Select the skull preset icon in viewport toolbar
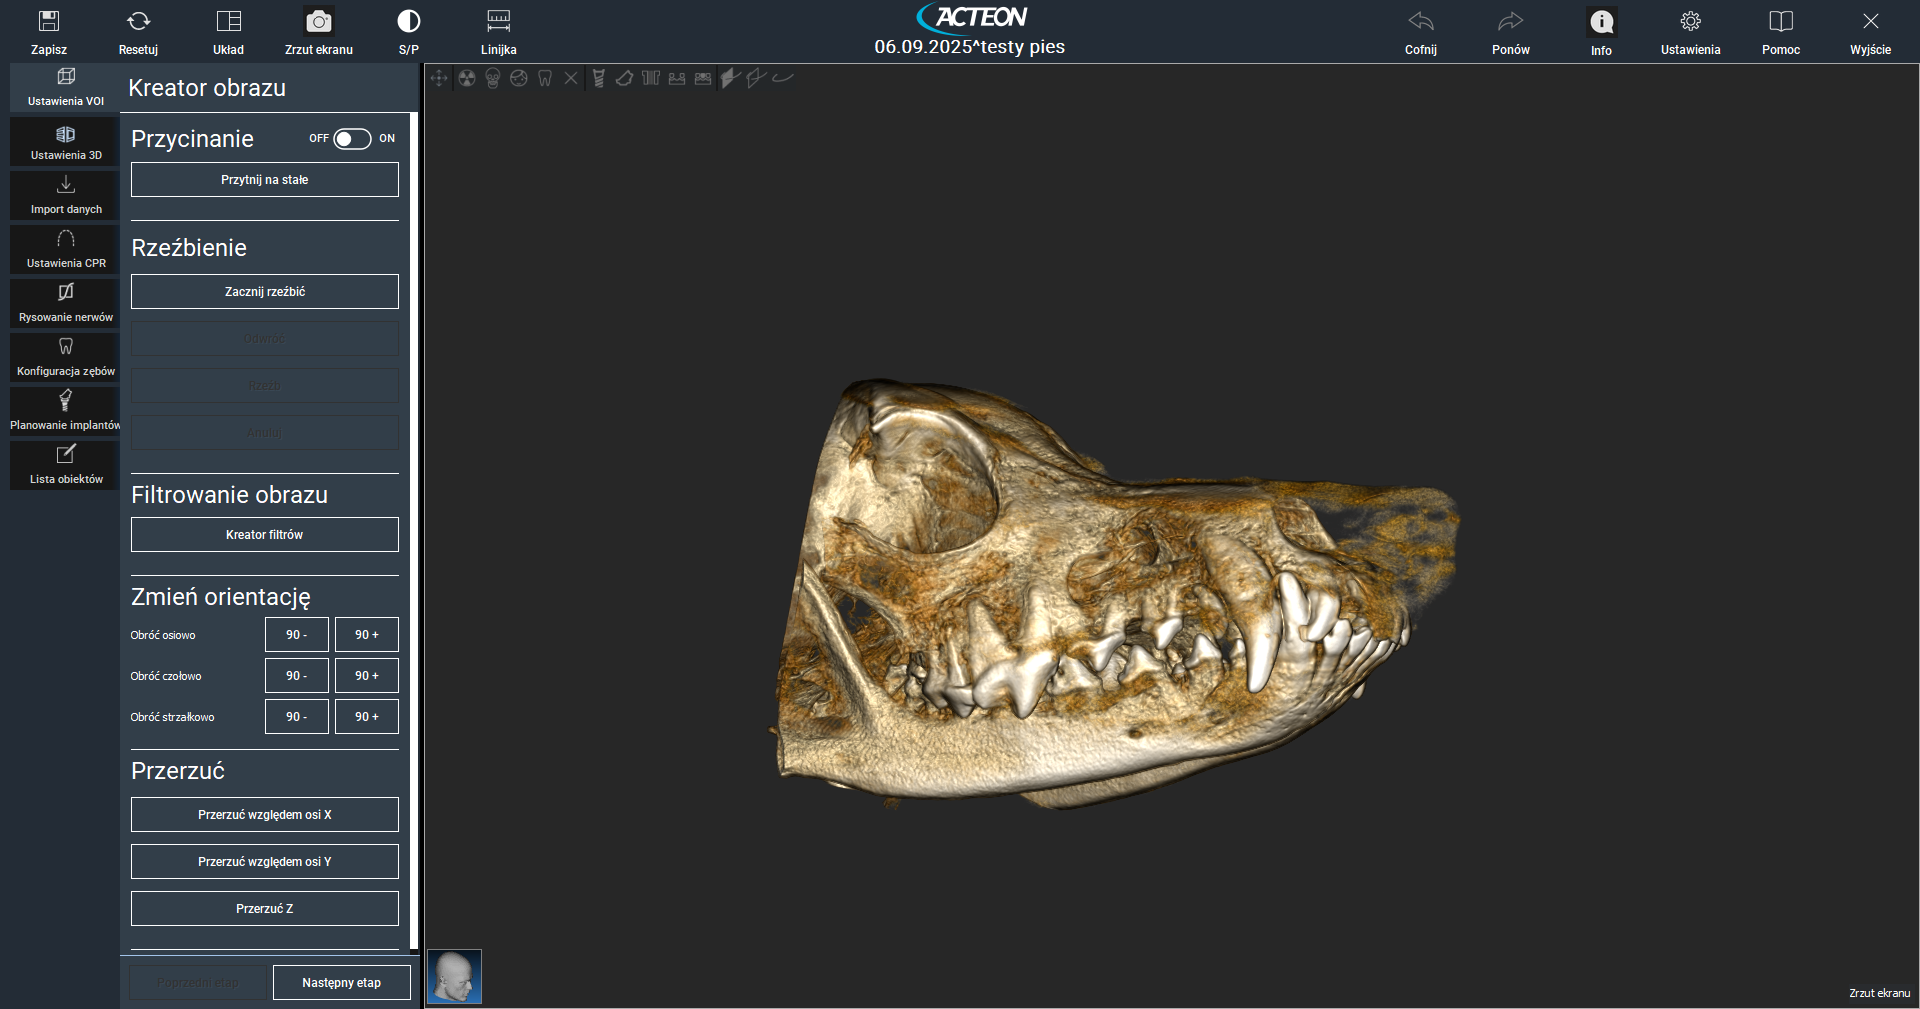This screenshot has width=1920, height=1009. (493, 78)
